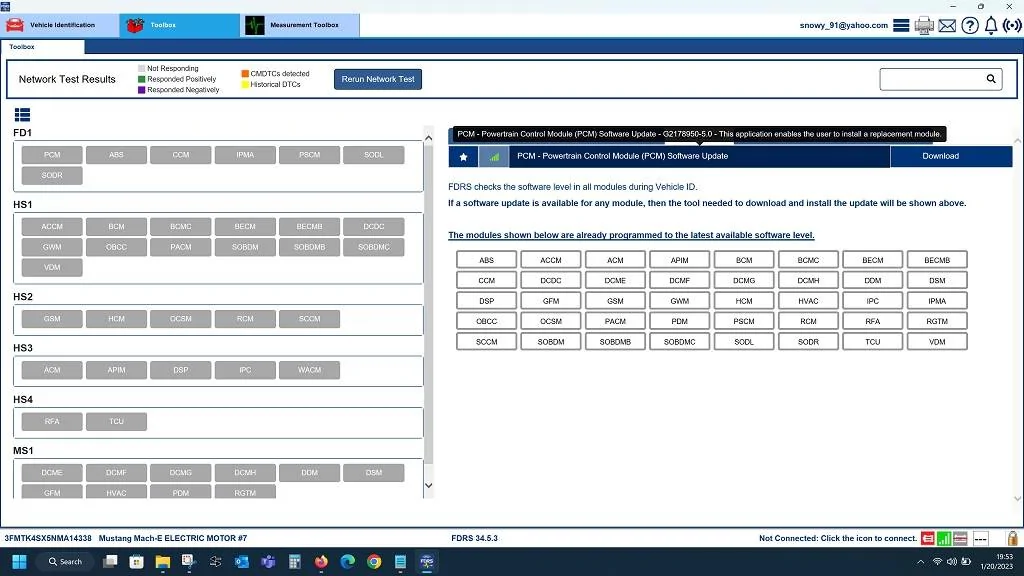Select TCU module in HS4 network
Image resolution: width=1024 pixels, height=576 pixels.
point(116,421)
